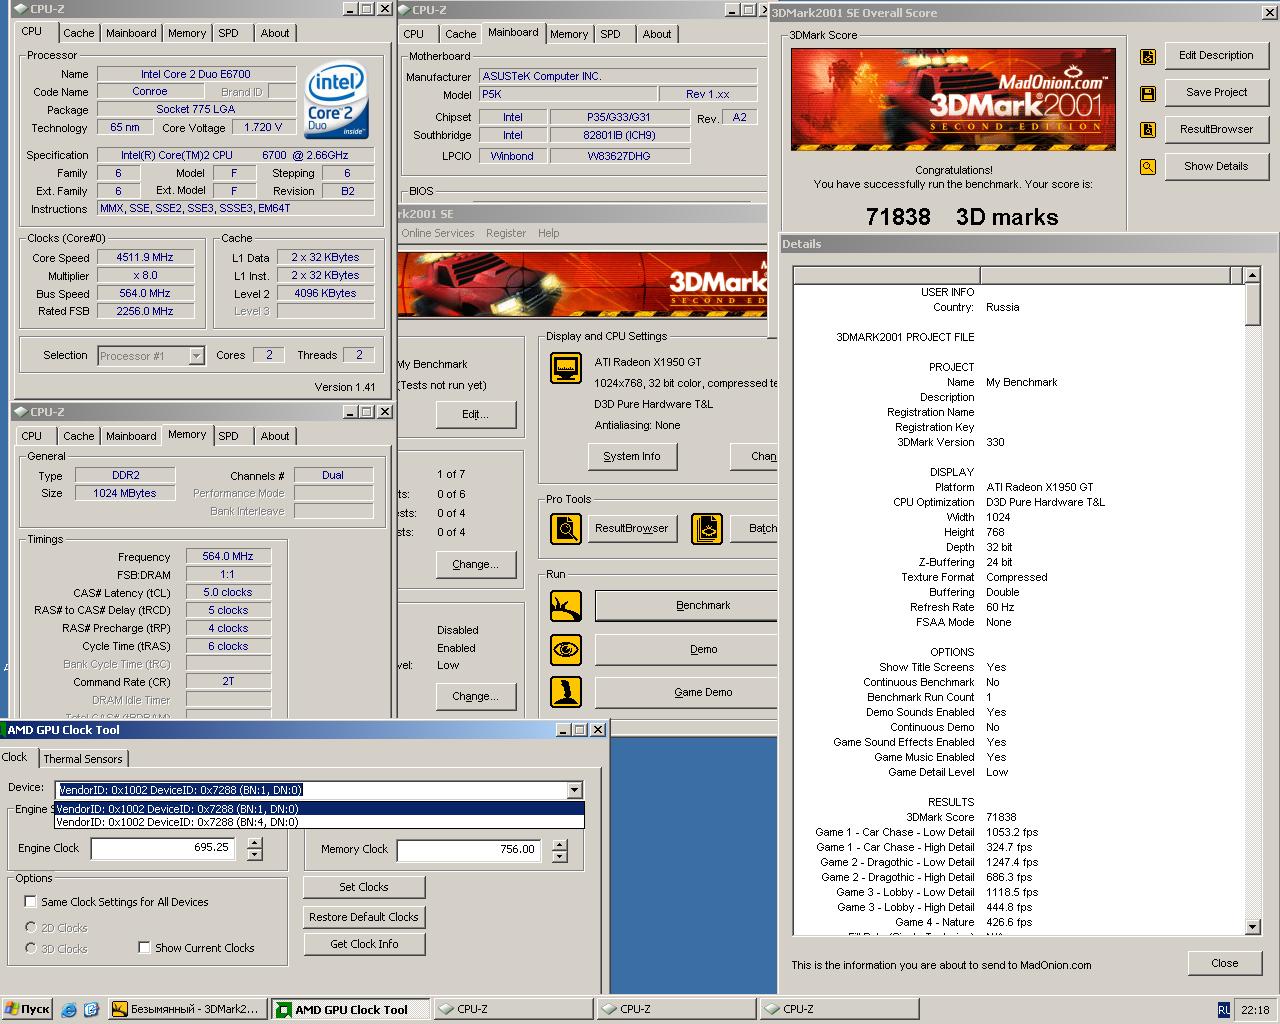Click the ASUSTeK Computer INC. manufacturer field
Viewport: 1280px width, 1024px height.
[x=618, y=76]
